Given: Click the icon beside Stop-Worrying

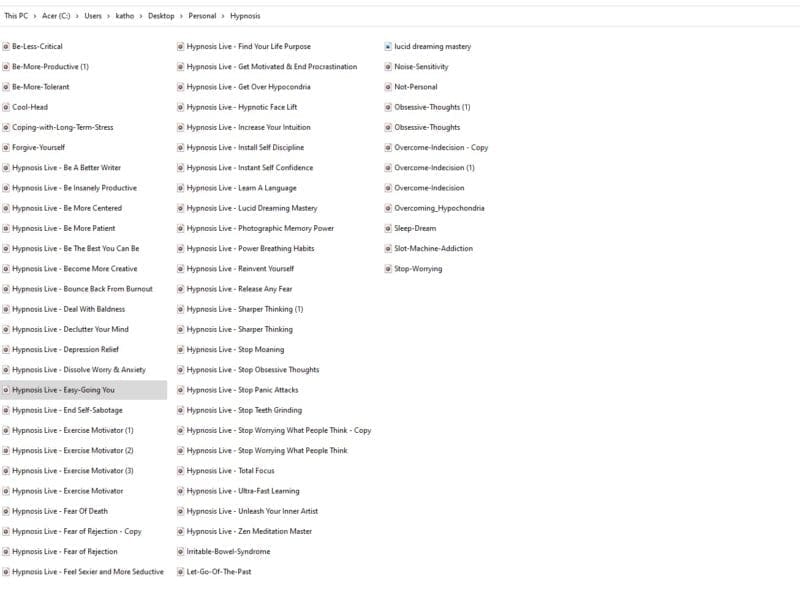Looking at the screenshot, I should (x=388, y=268).
